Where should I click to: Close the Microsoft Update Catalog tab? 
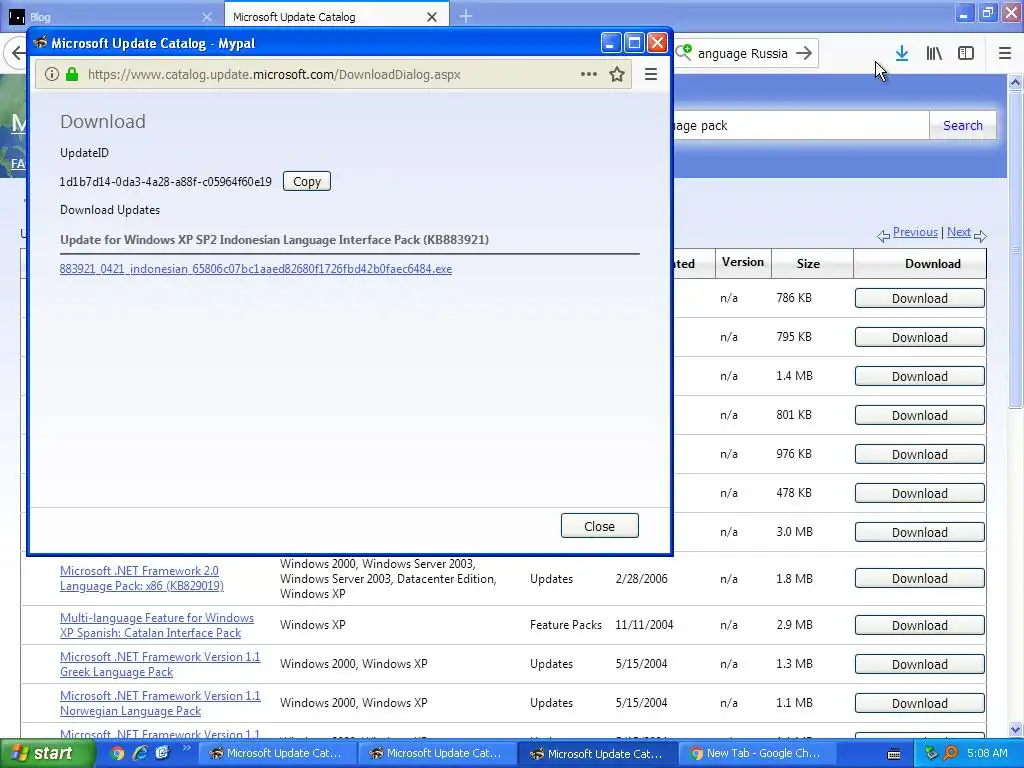point(432,17)
